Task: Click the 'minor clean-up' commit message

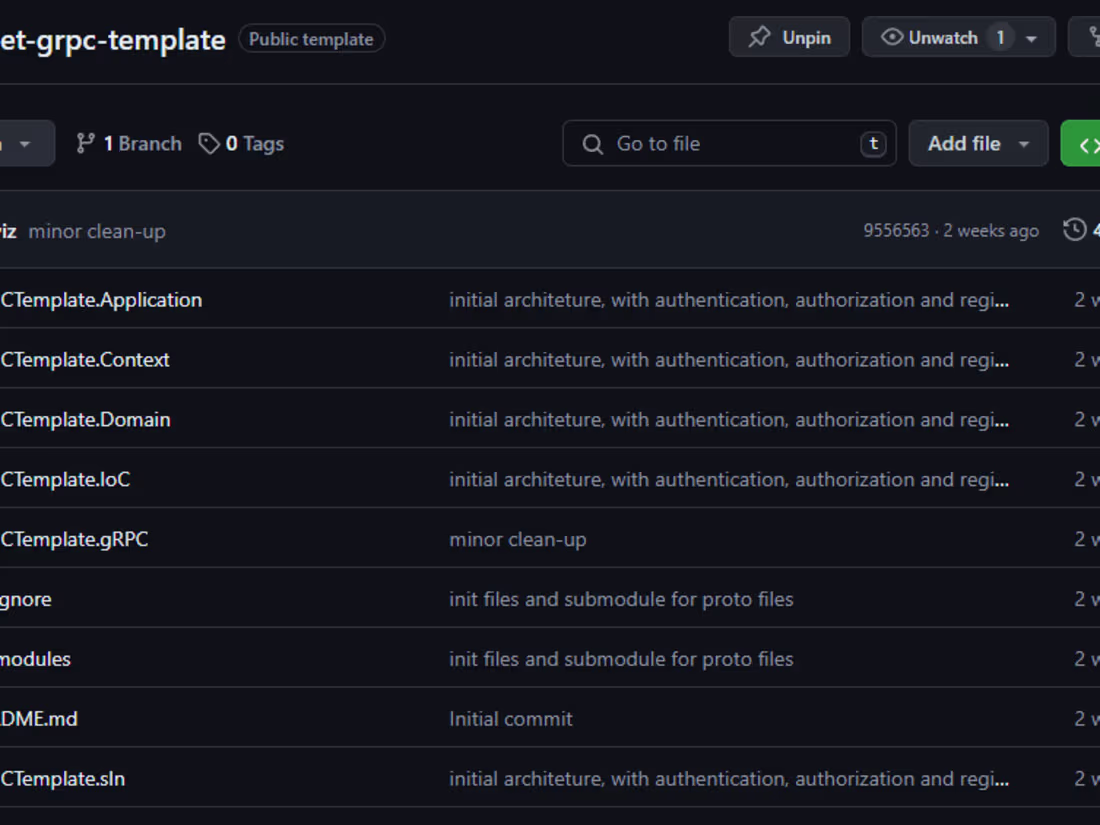Action: [97, 231]
